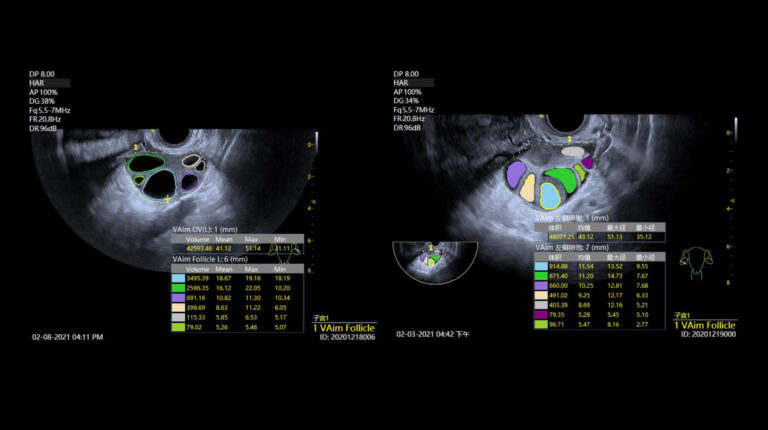Click the purple filled follicle in the 02-03-2021 scan
The image size is (768, 430).
tap(516, 174)
